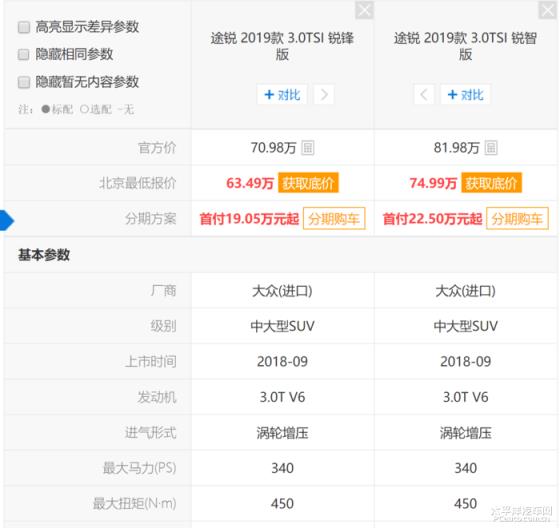Select 3.0T V6 in the 锐锋版 column
Screen dimensions: 560x528
[282, 397]
